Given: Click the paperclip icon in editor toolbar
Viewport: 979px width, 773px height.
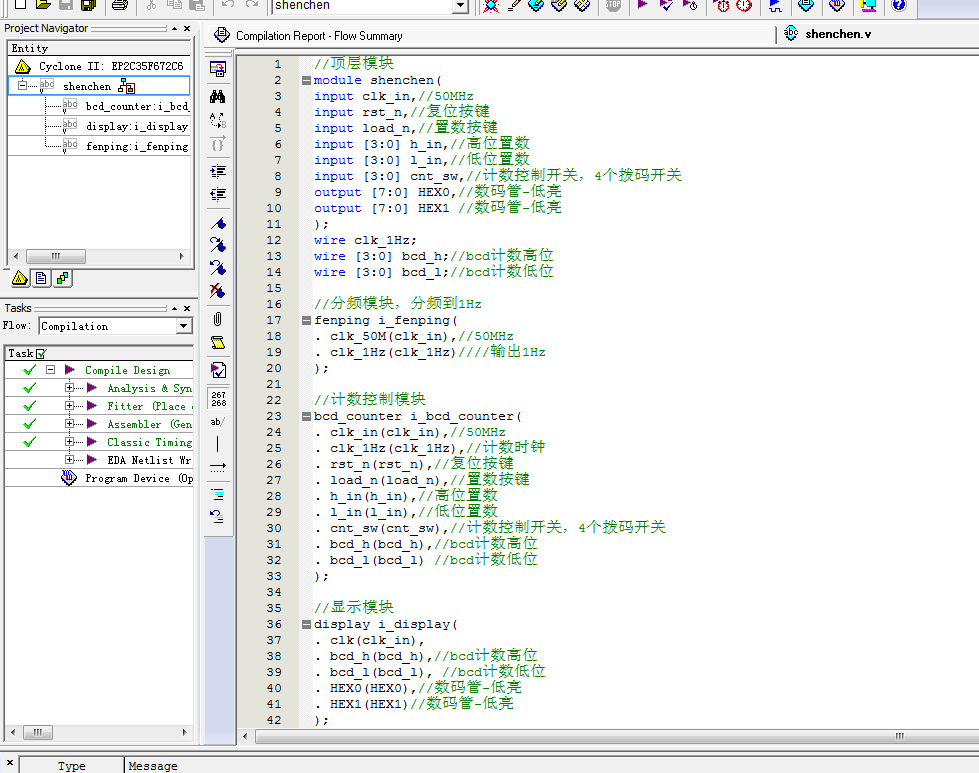Looking at the screenshot, I should pos(217,319).
